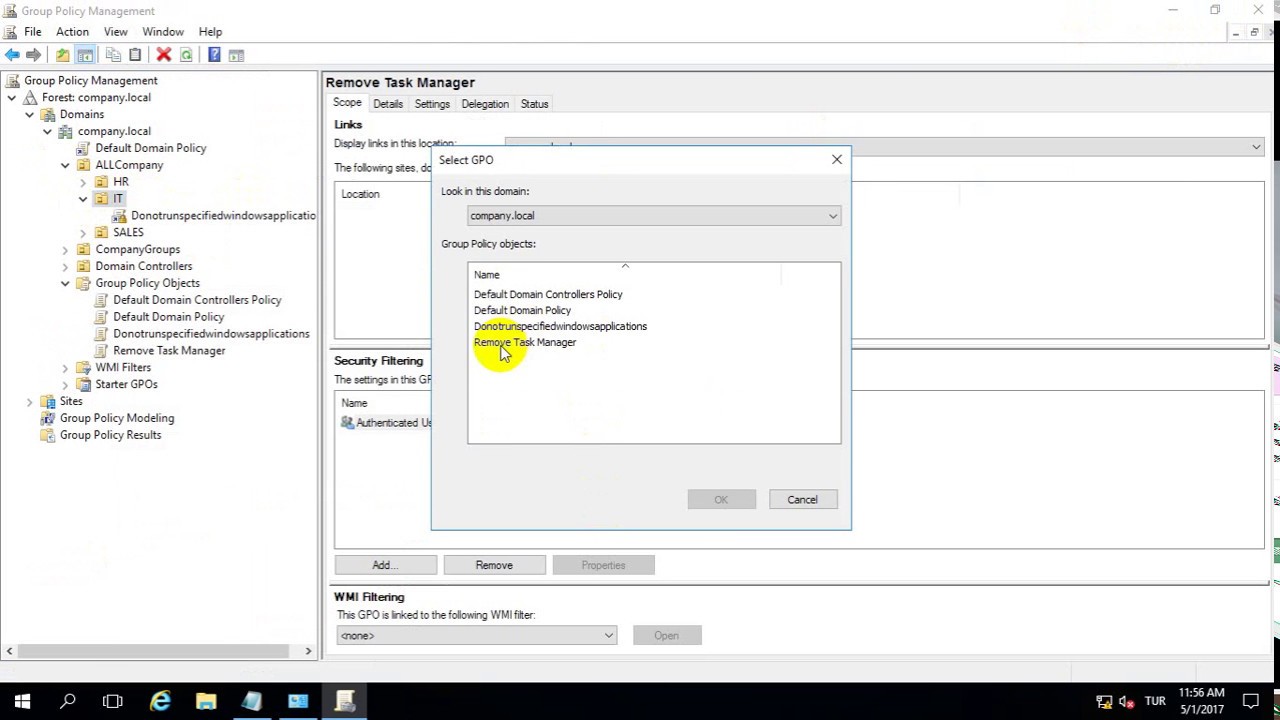Open the File menu
This screenshot has width=1280, height=720.
[x=33, y=32]
